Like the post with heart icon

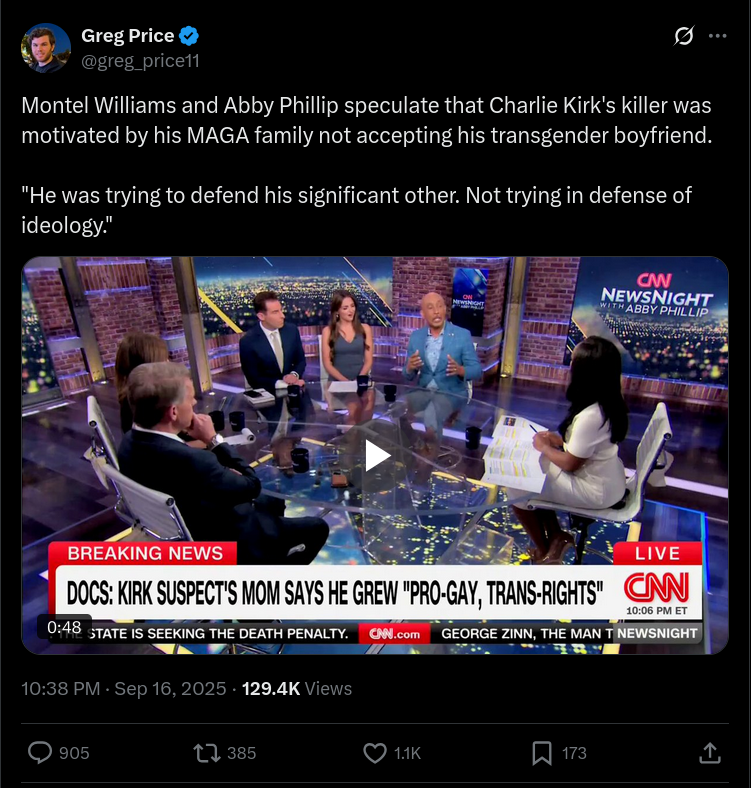tap(375, 753)
